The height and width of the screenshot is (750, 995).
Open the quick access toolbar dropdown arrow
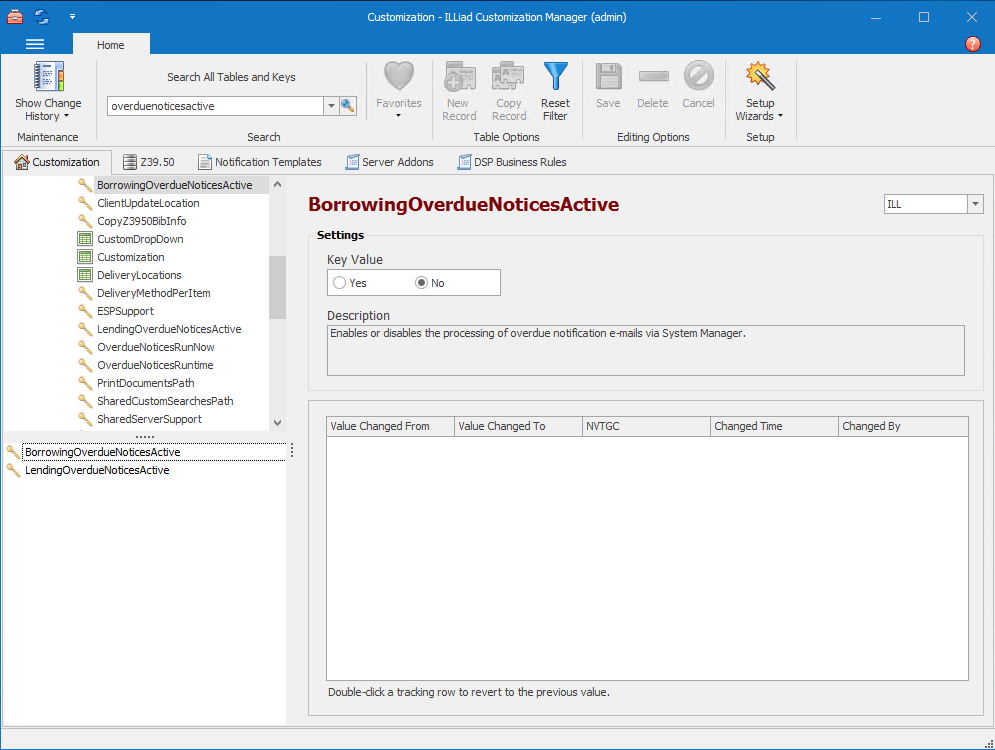[x=73, y=17]
